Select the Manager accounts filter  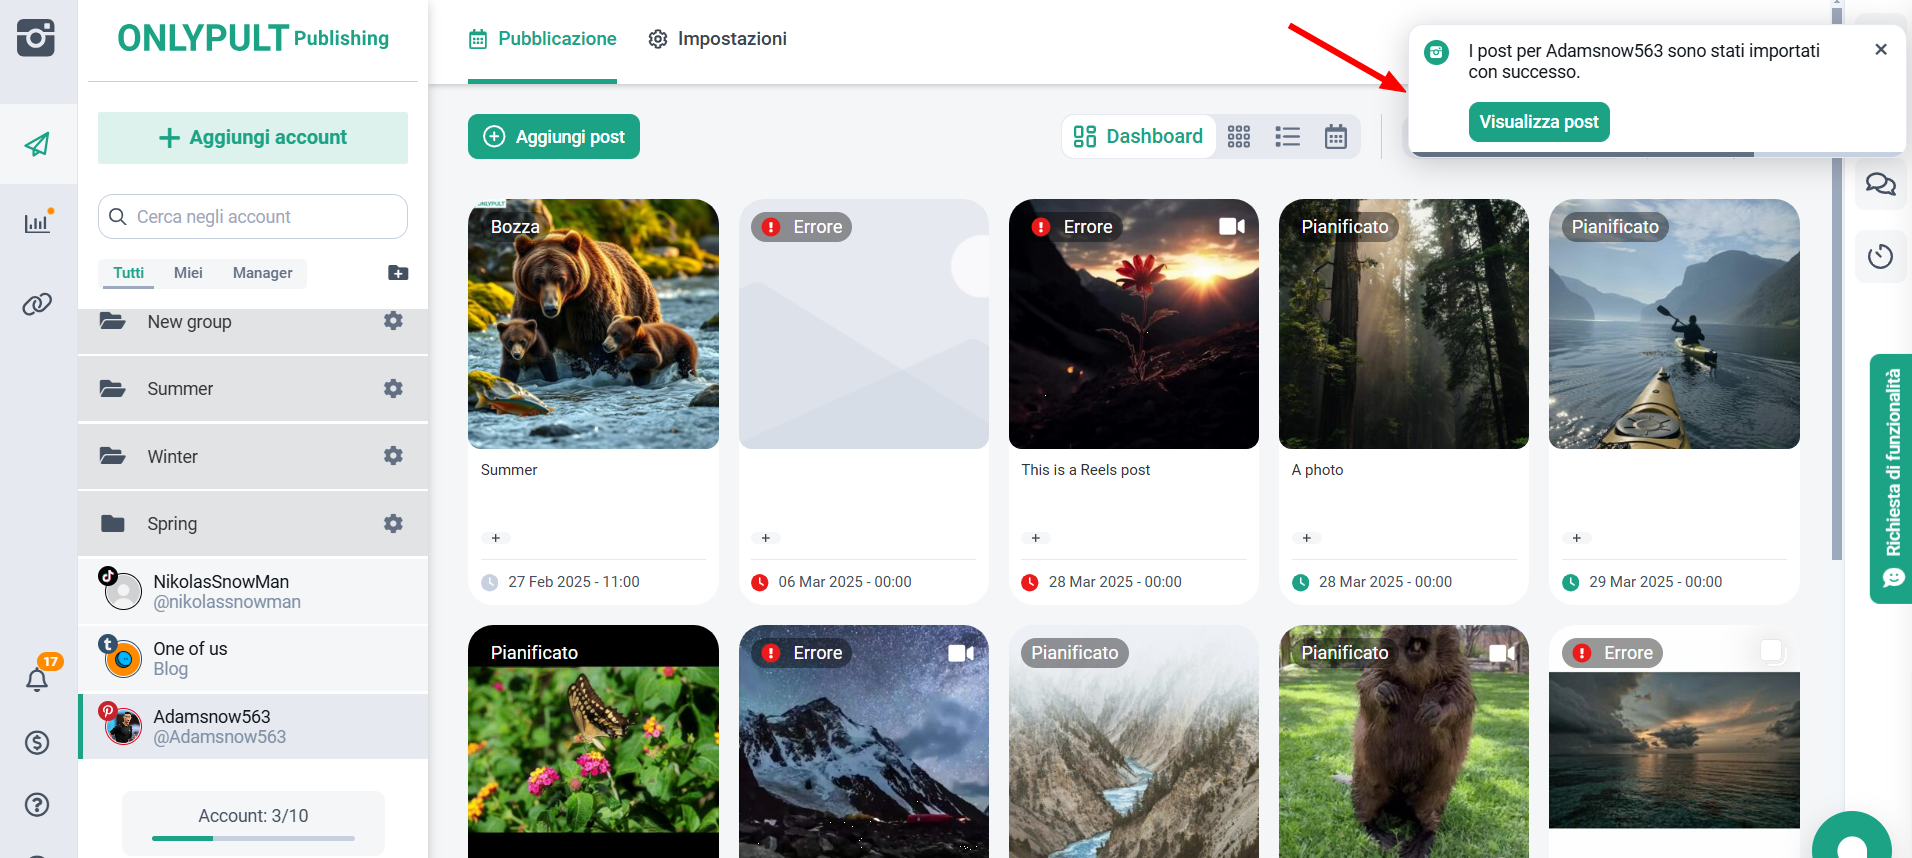click(262, 273)
